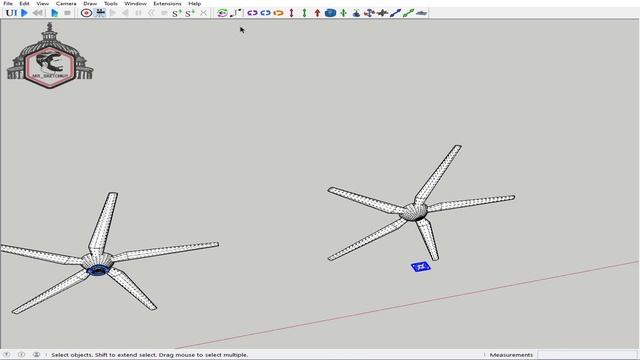The image size is (640, 360).
Task: Click the 'Select objects' status hint text
Action: 150,355
